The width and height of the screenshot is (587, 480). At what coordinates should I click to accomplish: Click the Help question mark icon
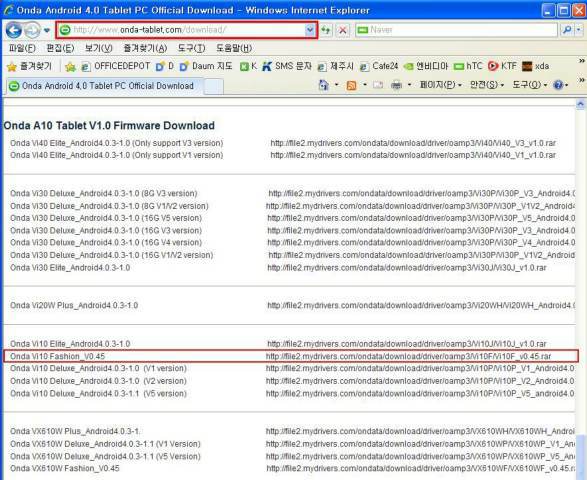click(x=558, y=85)
